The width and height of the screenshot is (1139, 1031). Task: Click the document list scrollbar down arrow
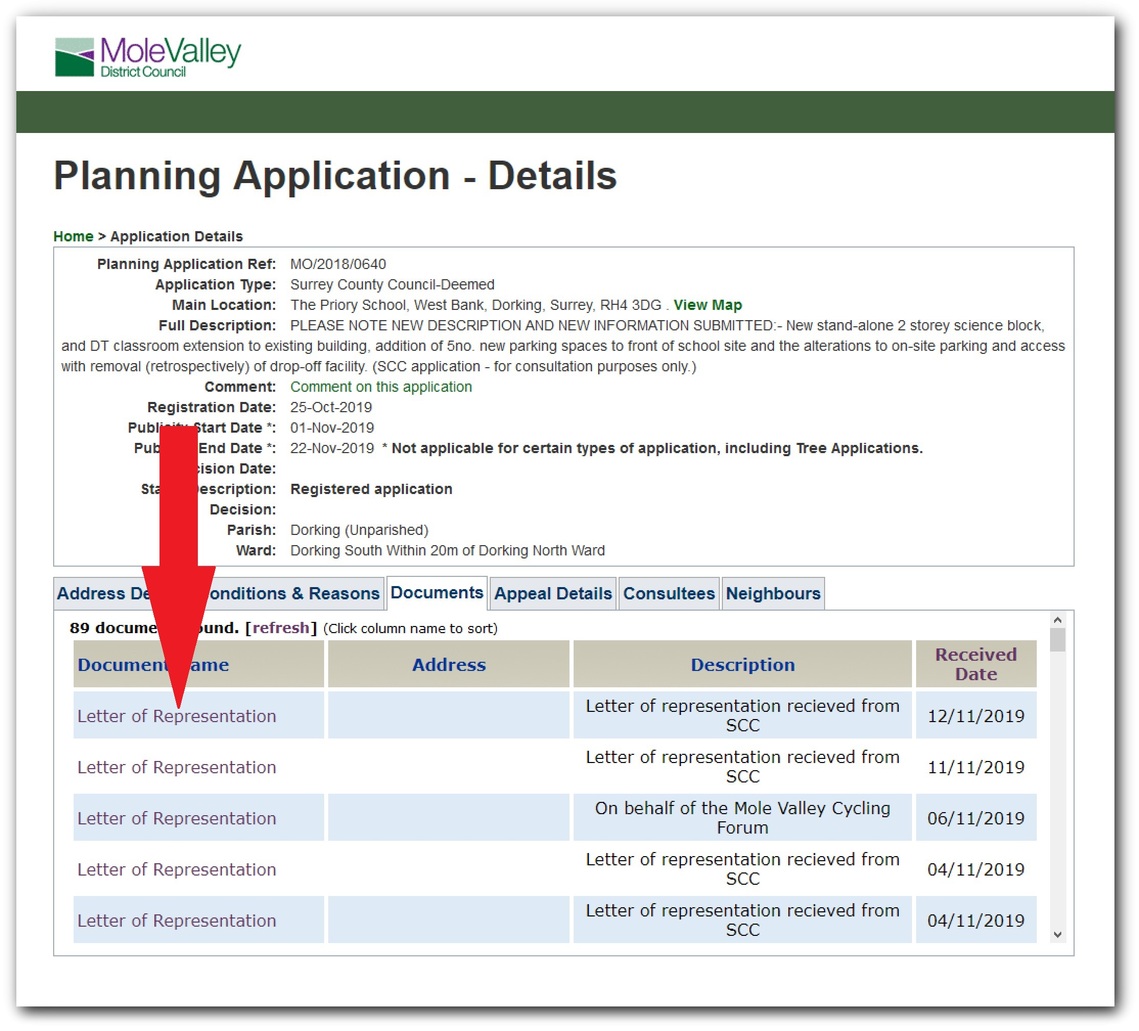[x=1058, y=934]
